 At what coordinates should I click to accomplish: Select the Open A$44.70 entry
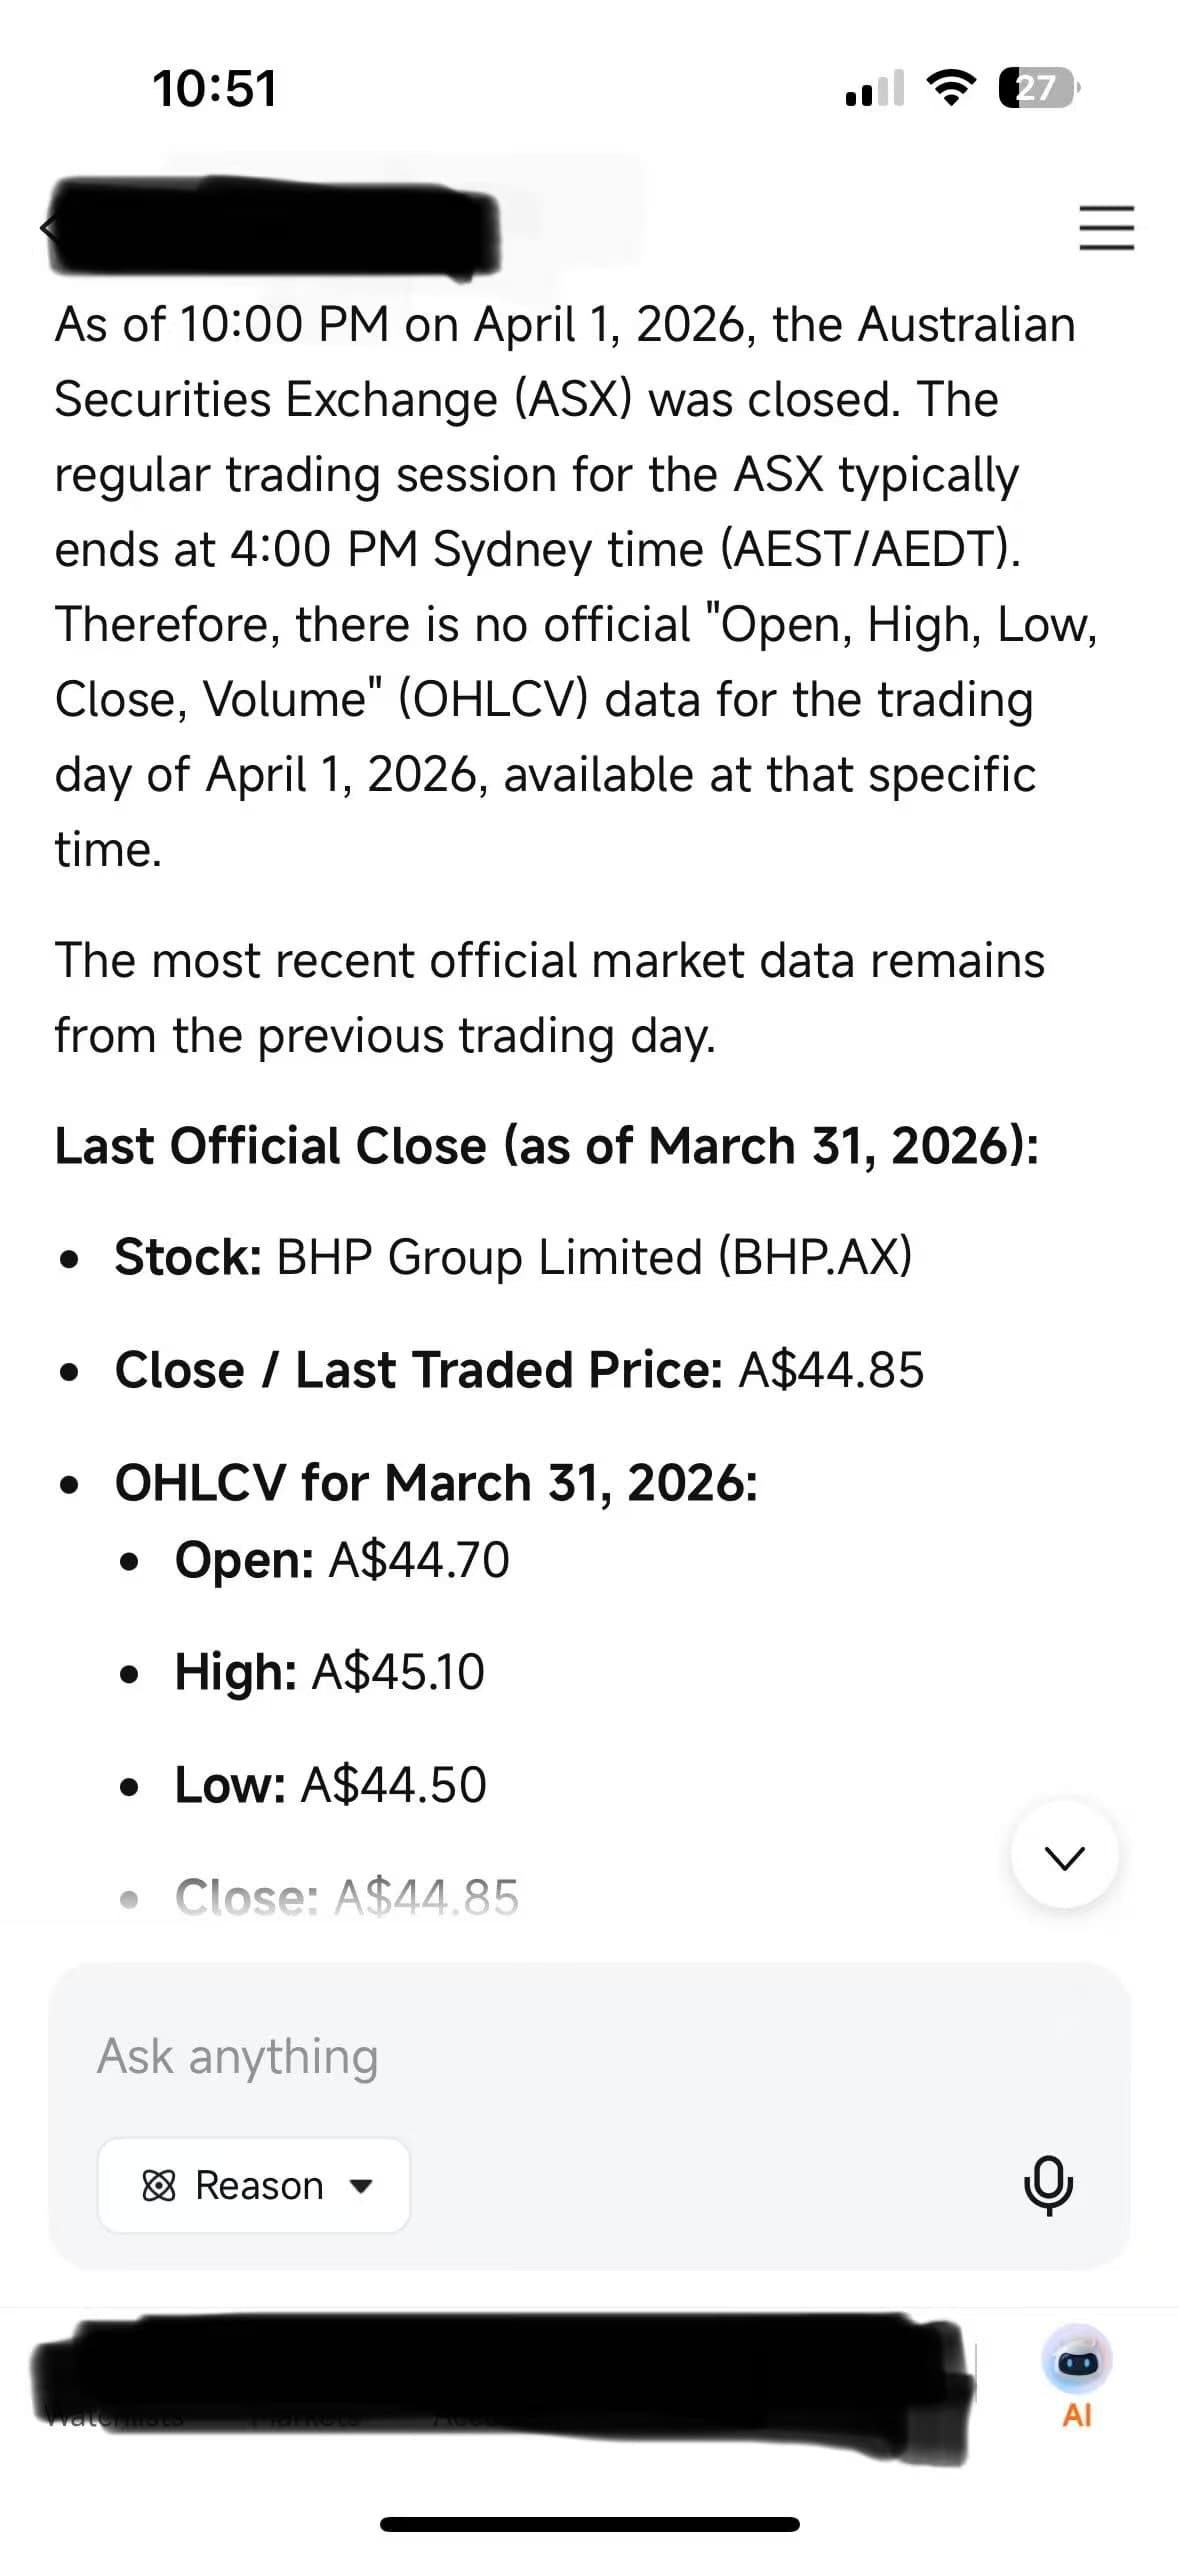click(x=342, y=1560)
